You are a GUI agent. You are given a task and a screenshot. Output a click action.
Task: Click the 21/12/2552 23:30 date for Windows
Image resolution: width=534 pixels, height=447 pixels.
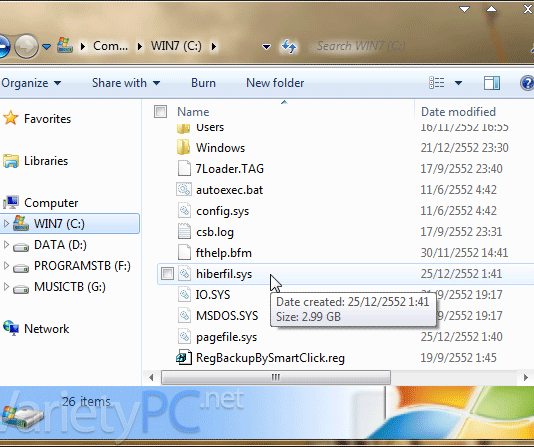pyautogui.click(x=465, y=148)
